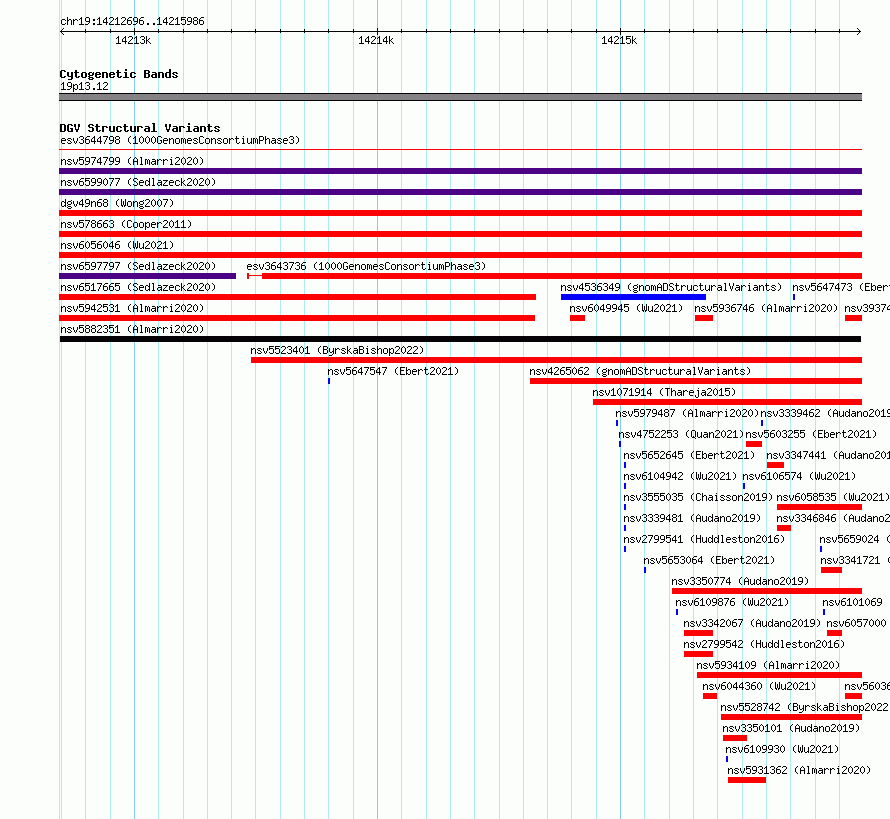The height and width of the screenshot is (819, 890).
Task: Select the nsv6049945 (Wu2021) label
Action: (x=626, y=308)
